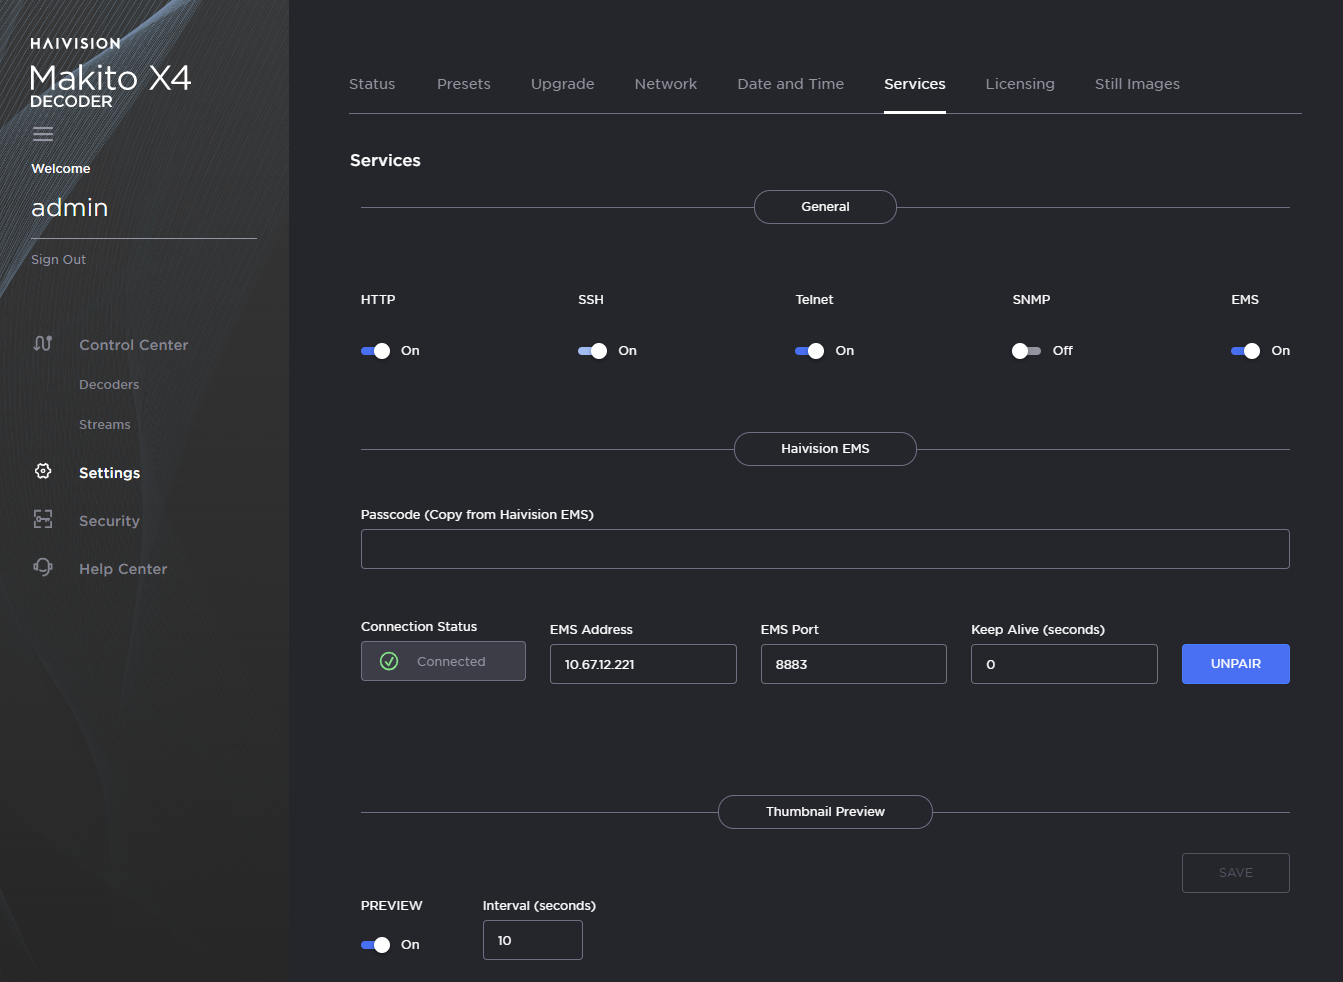This screenshot has width=1343, height=982.
Task: Click the Control Center routing icon
Action: pyautogui.click(x=43, y=344)
